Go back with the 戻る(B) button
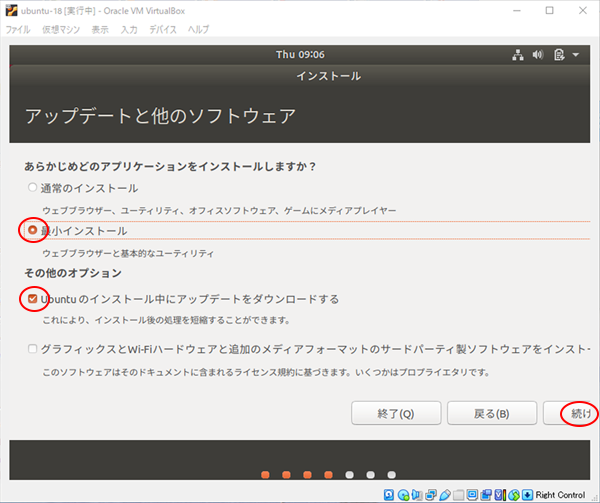 pos(492,413)
